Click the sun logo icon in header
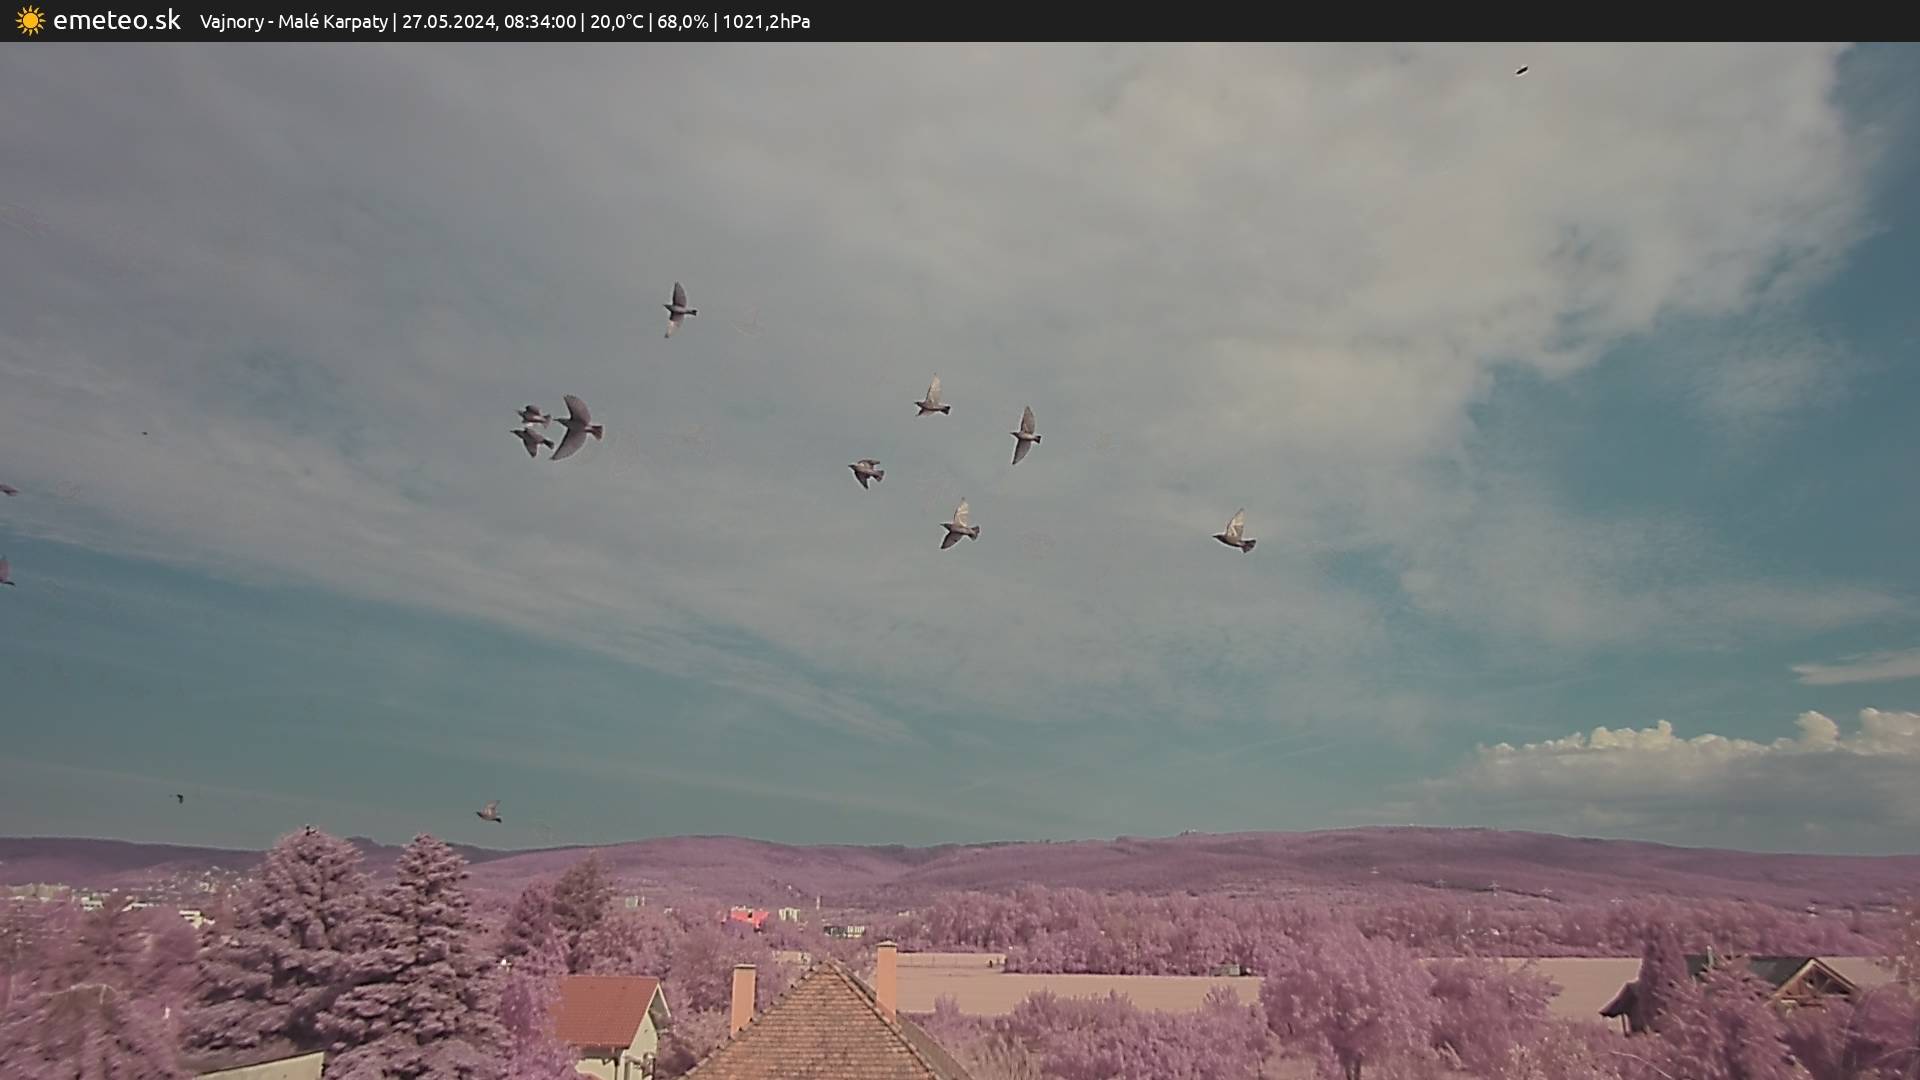The height and width of the screenshot is (1080, 1920). click(x=30, y=20)
